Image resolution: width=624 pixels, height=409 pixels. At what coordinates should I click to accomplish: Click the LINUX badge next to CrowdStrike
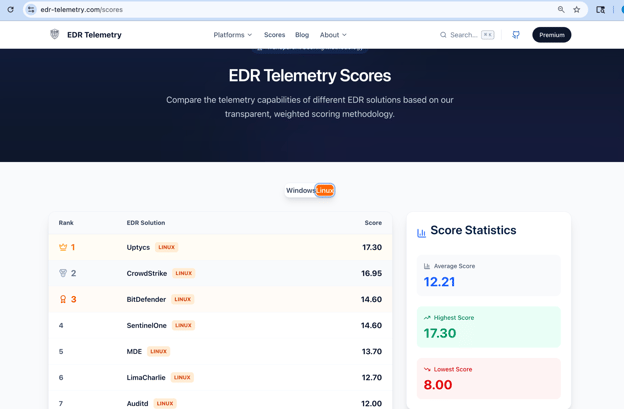[183, 273]
